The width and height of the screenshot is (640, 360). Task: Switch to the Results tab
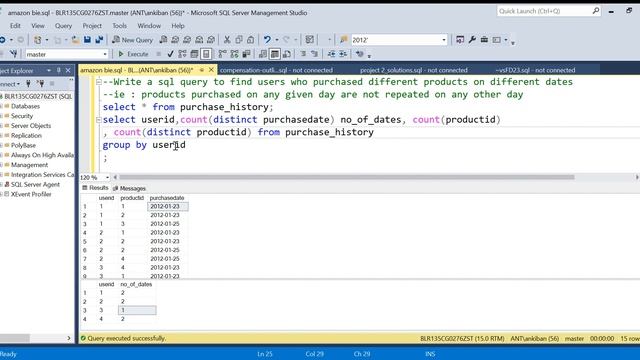pyautogui.click(x=96, y=188)
